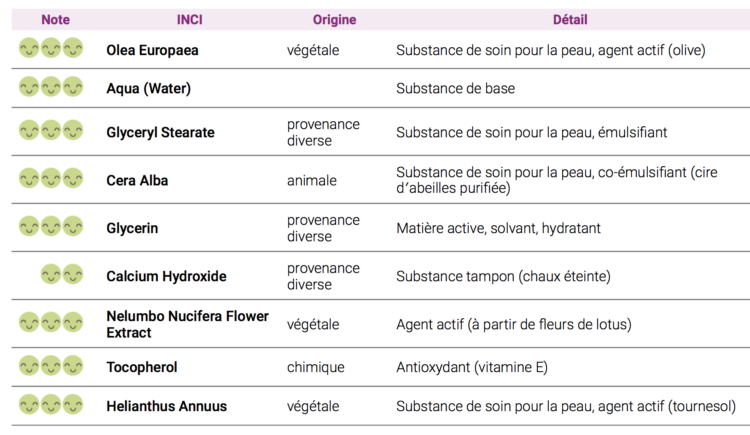Screen dimensions: 750x435
Task: Click the smiley rating icons beside Cera Alba
Action: [x=51, y=178]
